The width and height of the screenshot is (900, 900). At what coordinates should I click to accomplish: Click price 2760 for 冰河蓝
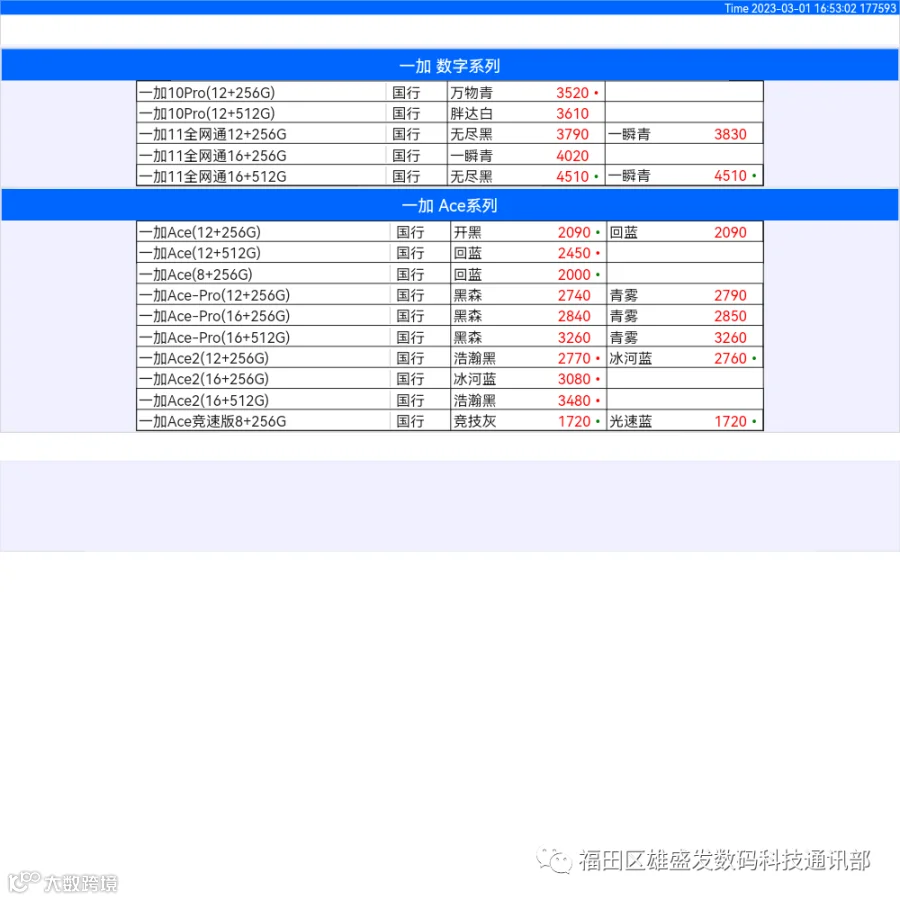730,358
